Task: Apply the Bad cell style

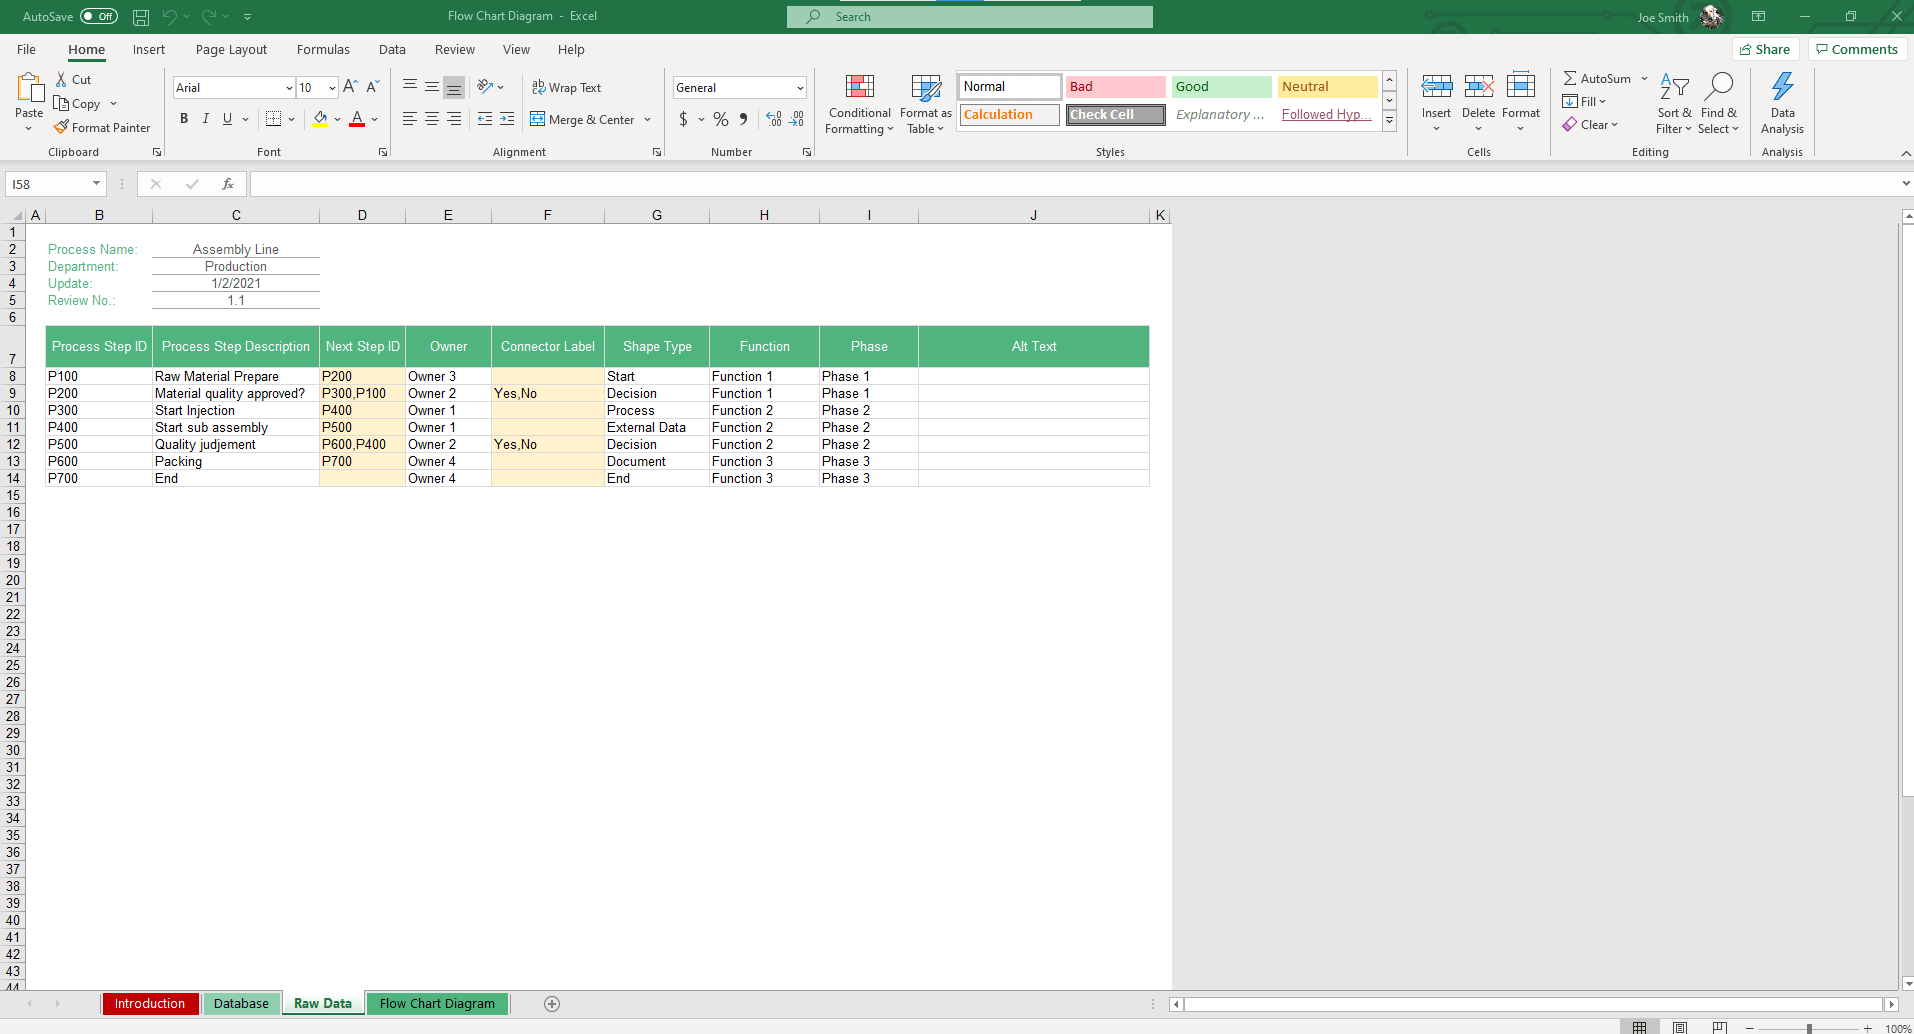Action: (x=1115, y=87)
